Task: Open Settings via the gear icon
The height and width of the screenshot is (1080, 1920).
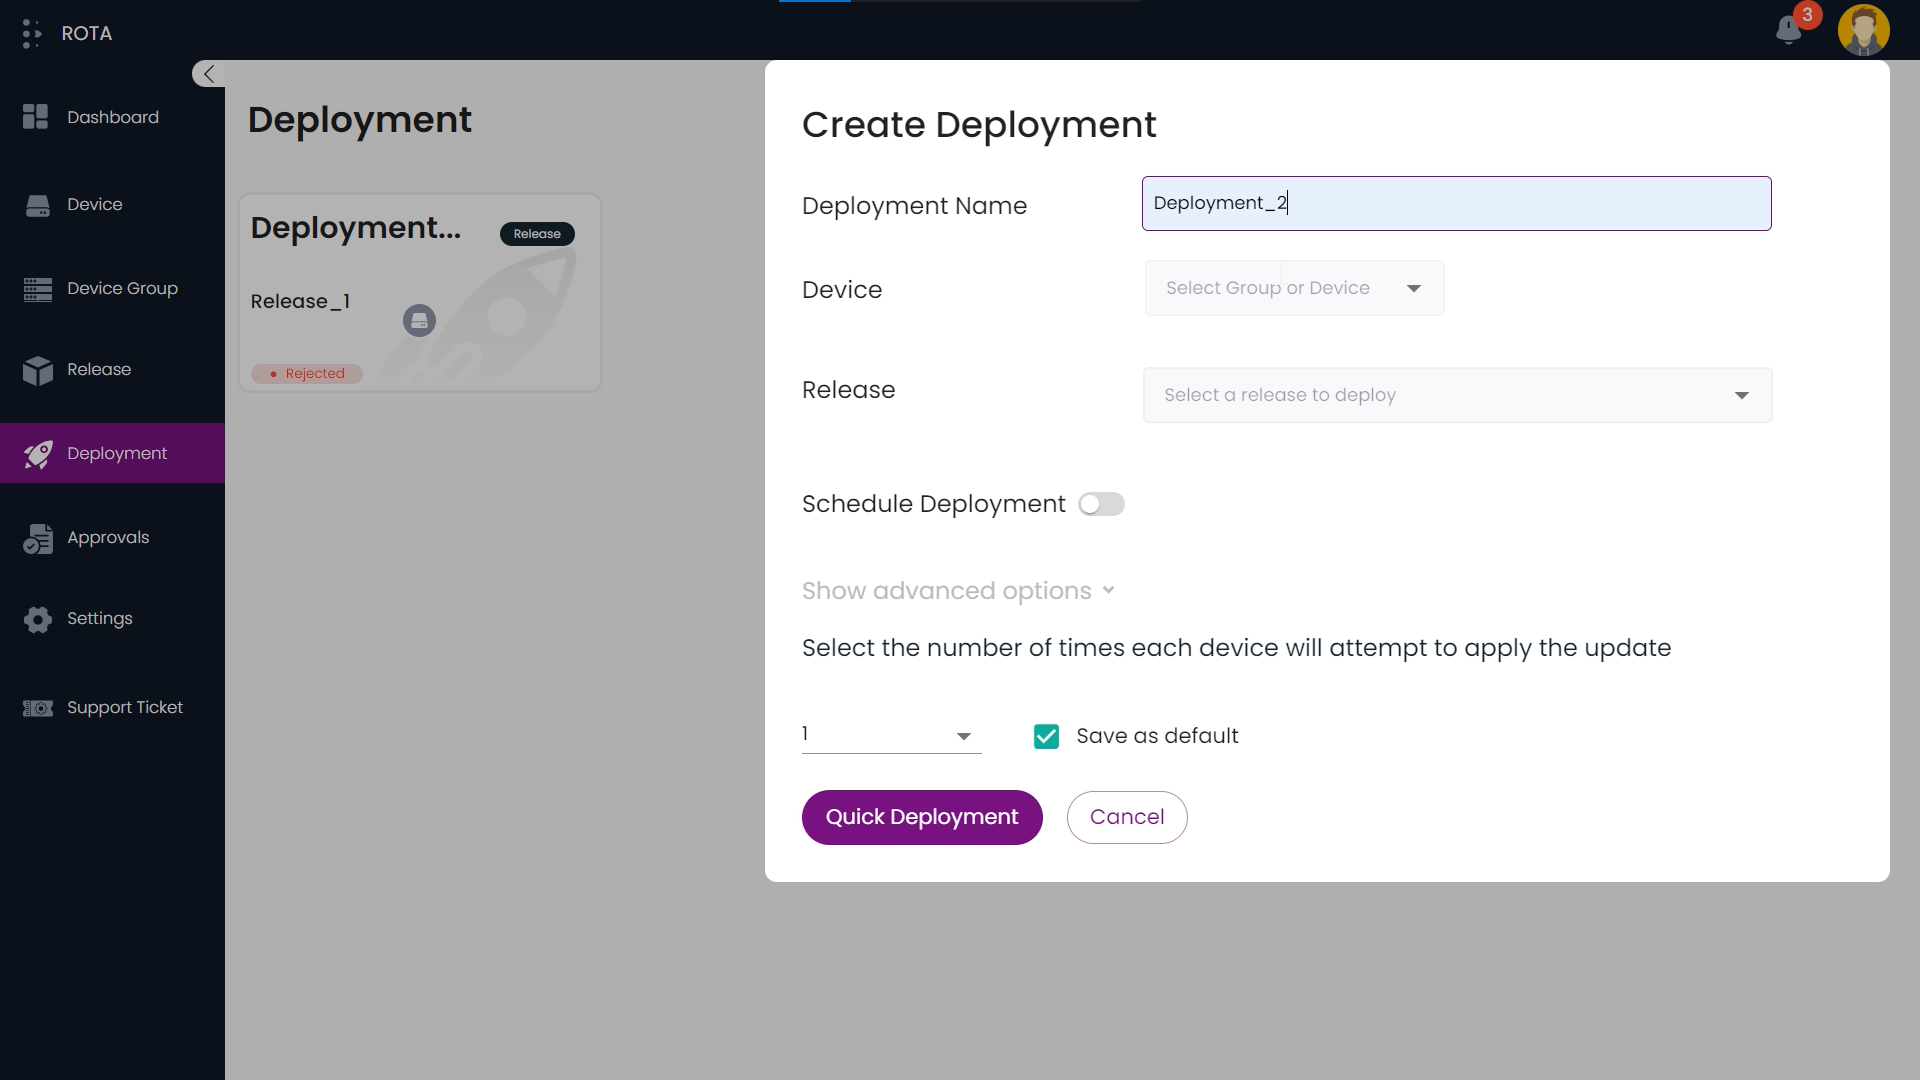Action: pyautogui.click(x=38, y=619)
